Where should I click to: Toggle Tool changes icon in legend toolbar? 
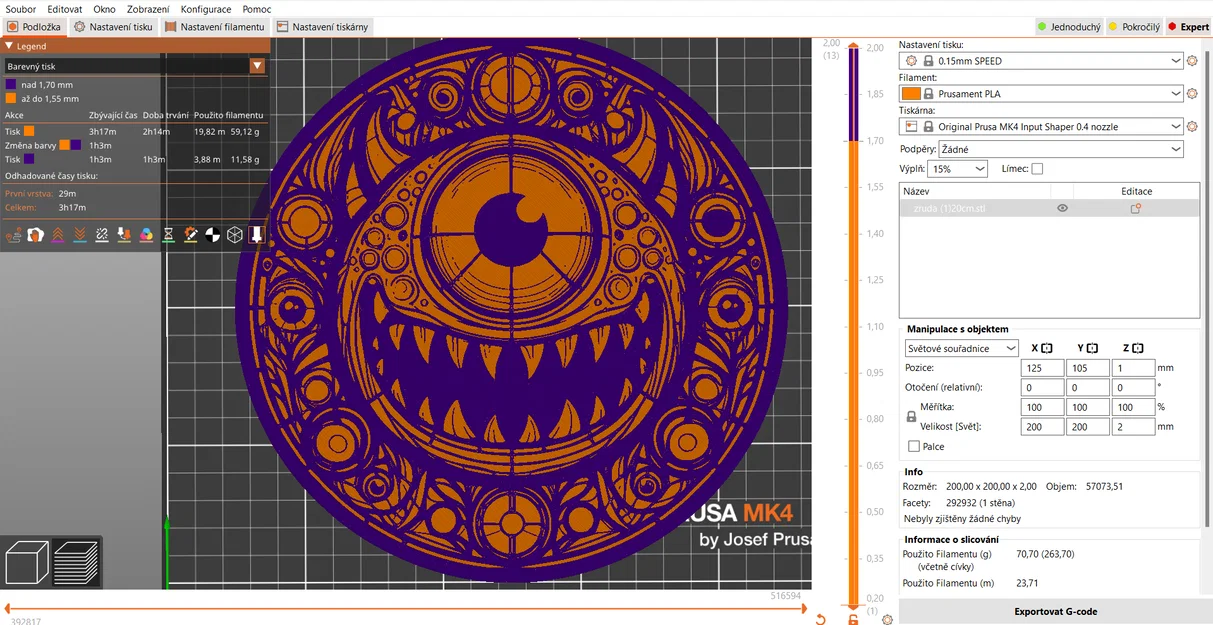coord(124,235)
